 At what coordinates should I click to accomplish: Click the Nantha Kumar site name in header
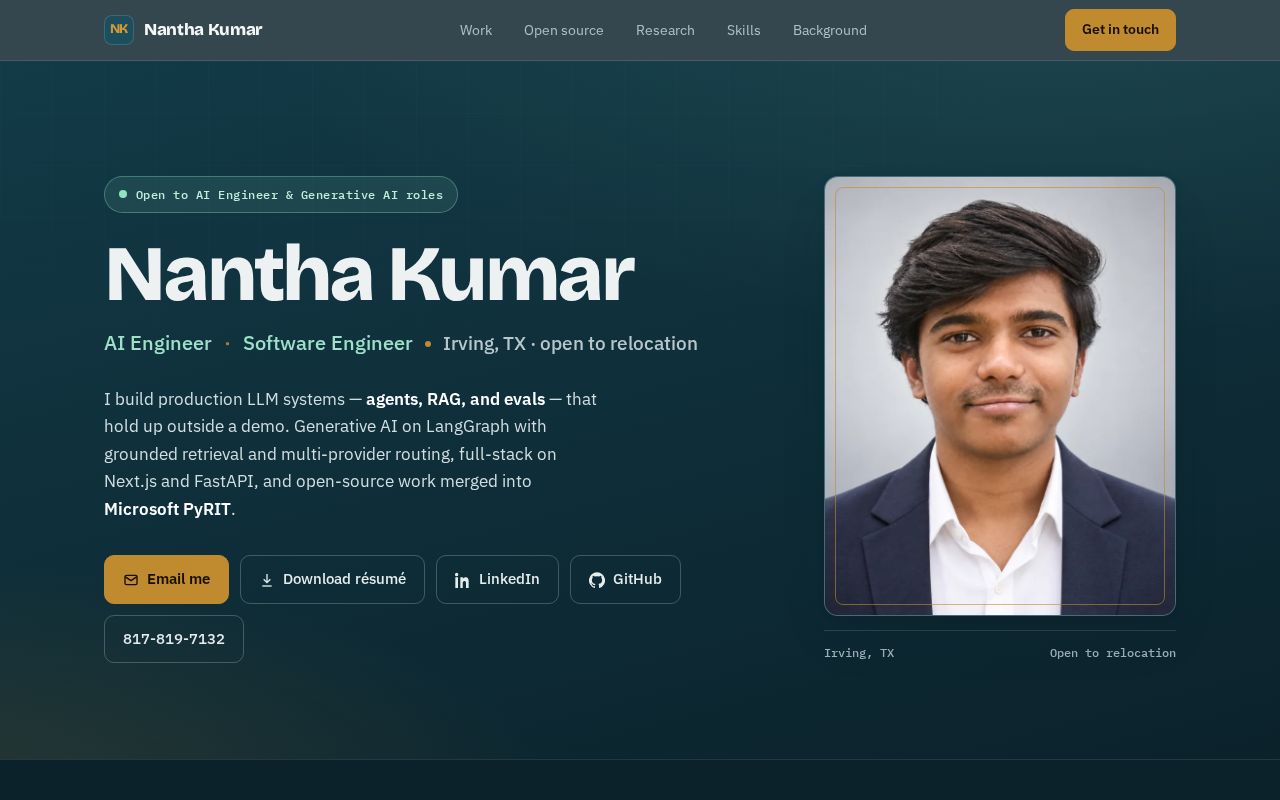click(203, 30)
